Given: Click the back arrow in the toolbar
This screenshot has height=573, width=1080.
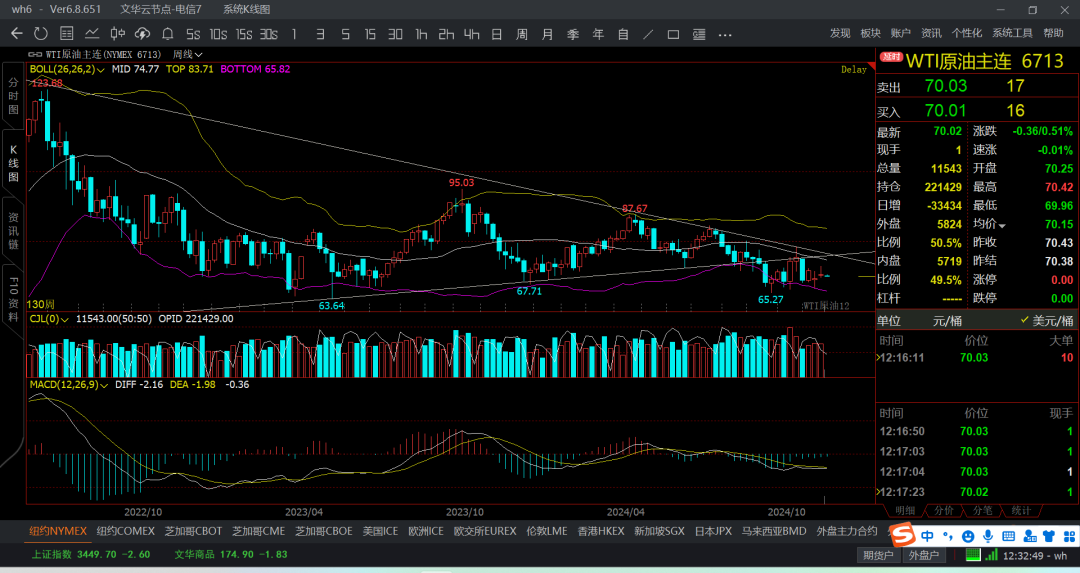Looking at the screenshot, I should click(x=16, y=33).
